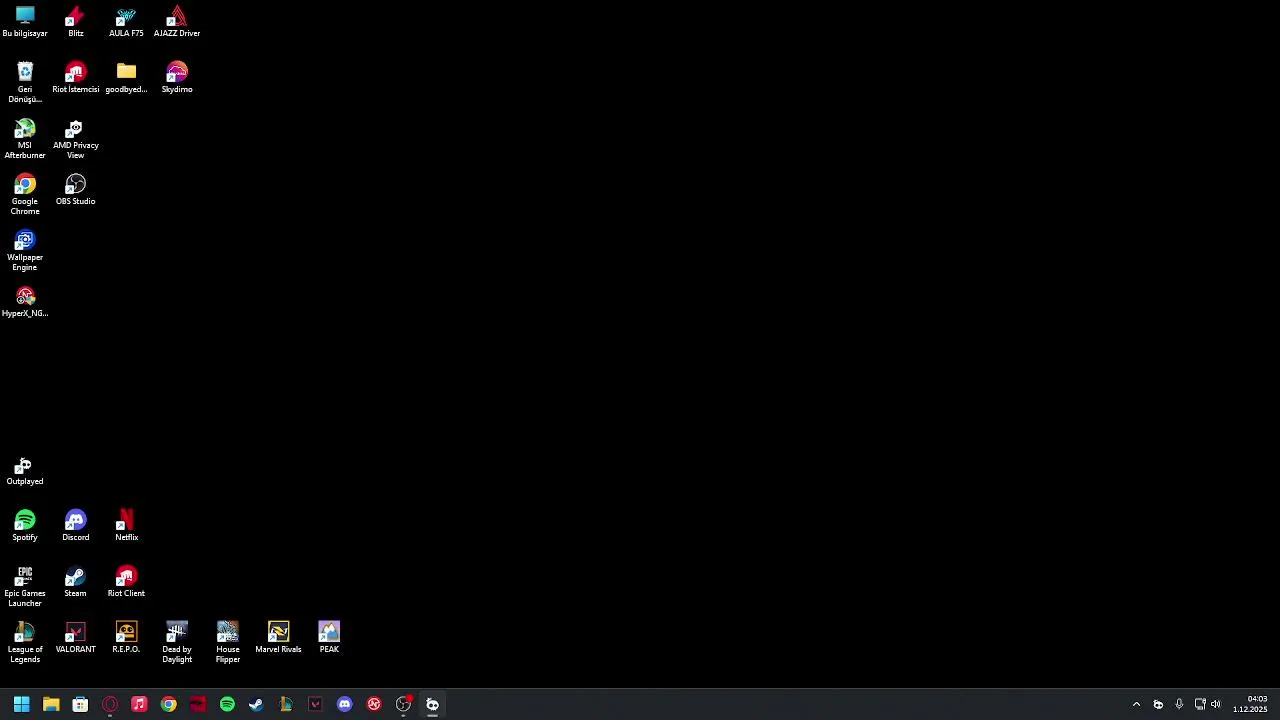Image resolution: width=1280 pixels, height=720 pixels.
Task: Select the Marvel Rivals desktop shortcut
Action: pyautogui.click(x=278, y=638)
